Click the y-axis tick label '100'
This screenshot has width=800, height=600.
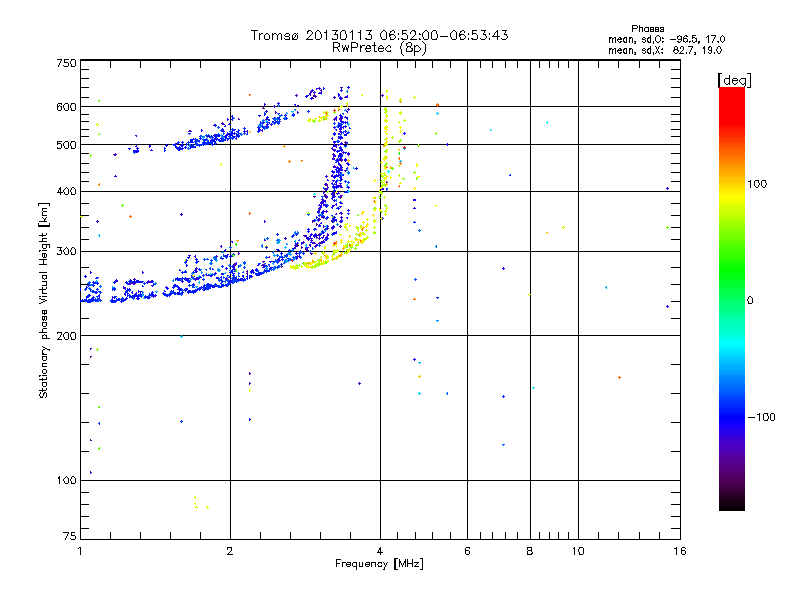tap(66, 481)
